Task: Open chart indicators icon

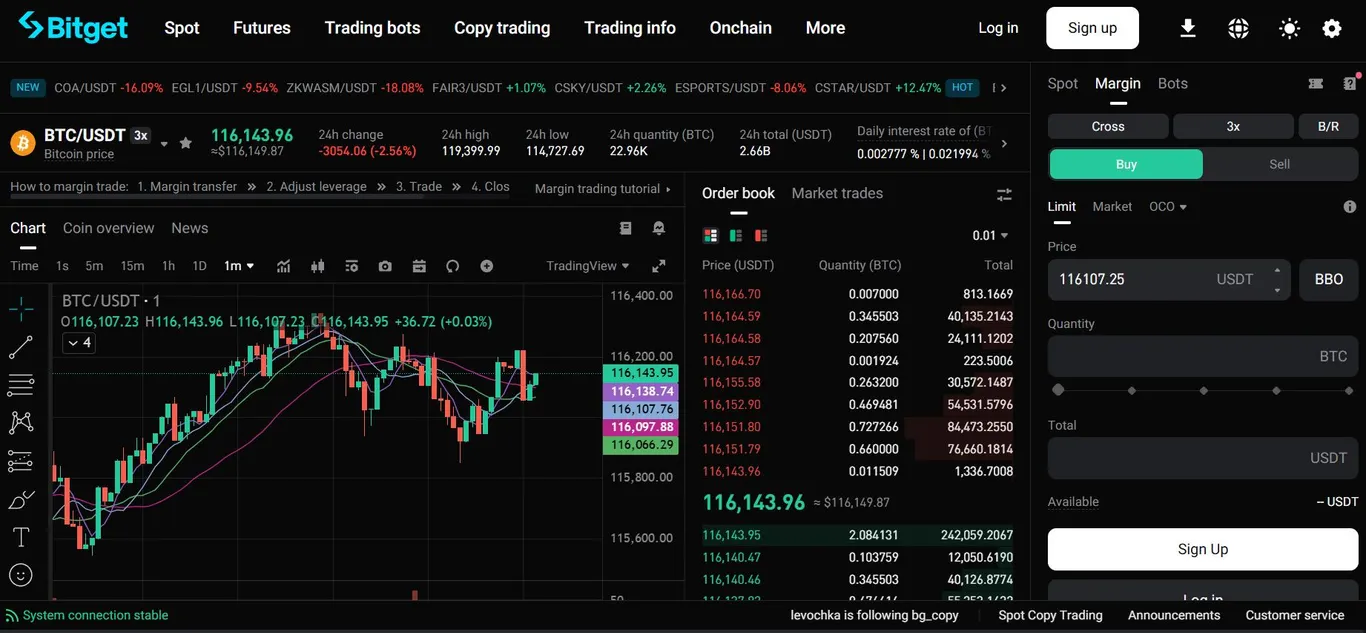Action: point(284,266)
